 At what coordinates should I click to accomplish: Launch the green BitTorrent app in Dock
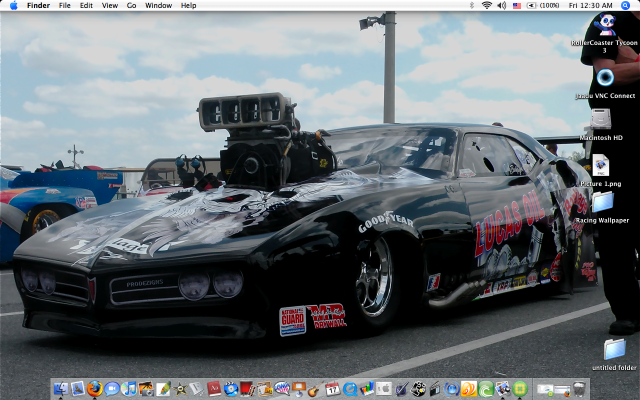pos(486,389)
